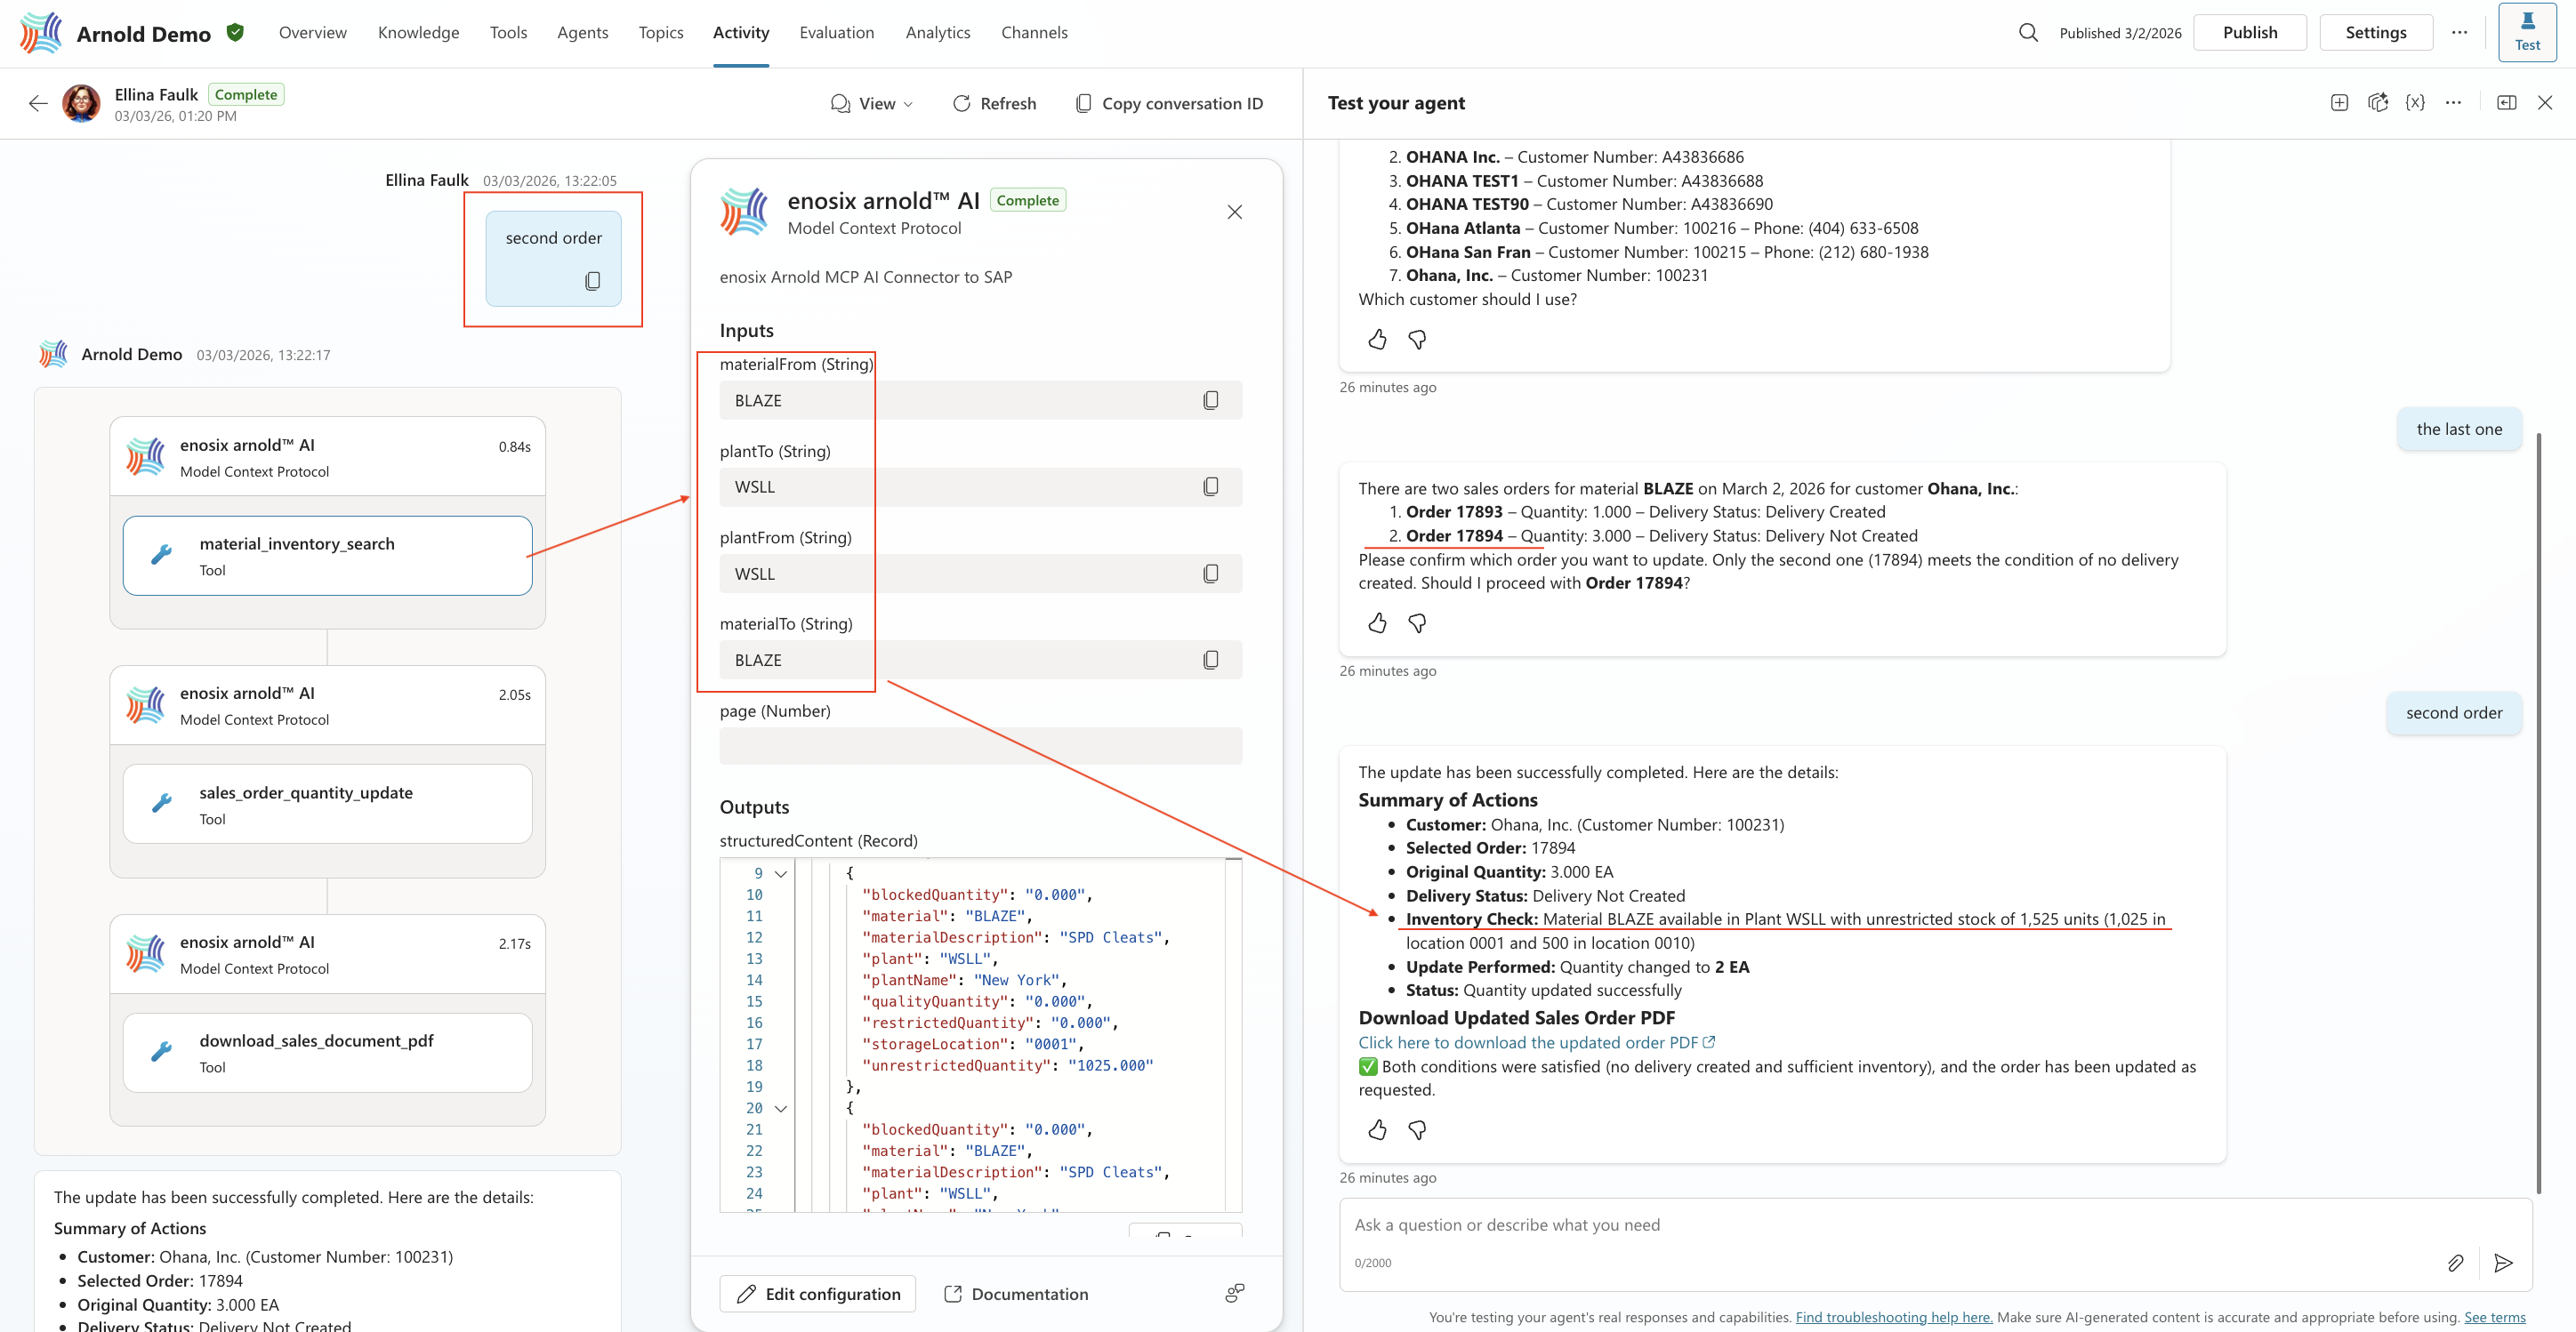2576x1332 pixels.
Task: Close the Test your agent panel
Action: (2545, 103)
